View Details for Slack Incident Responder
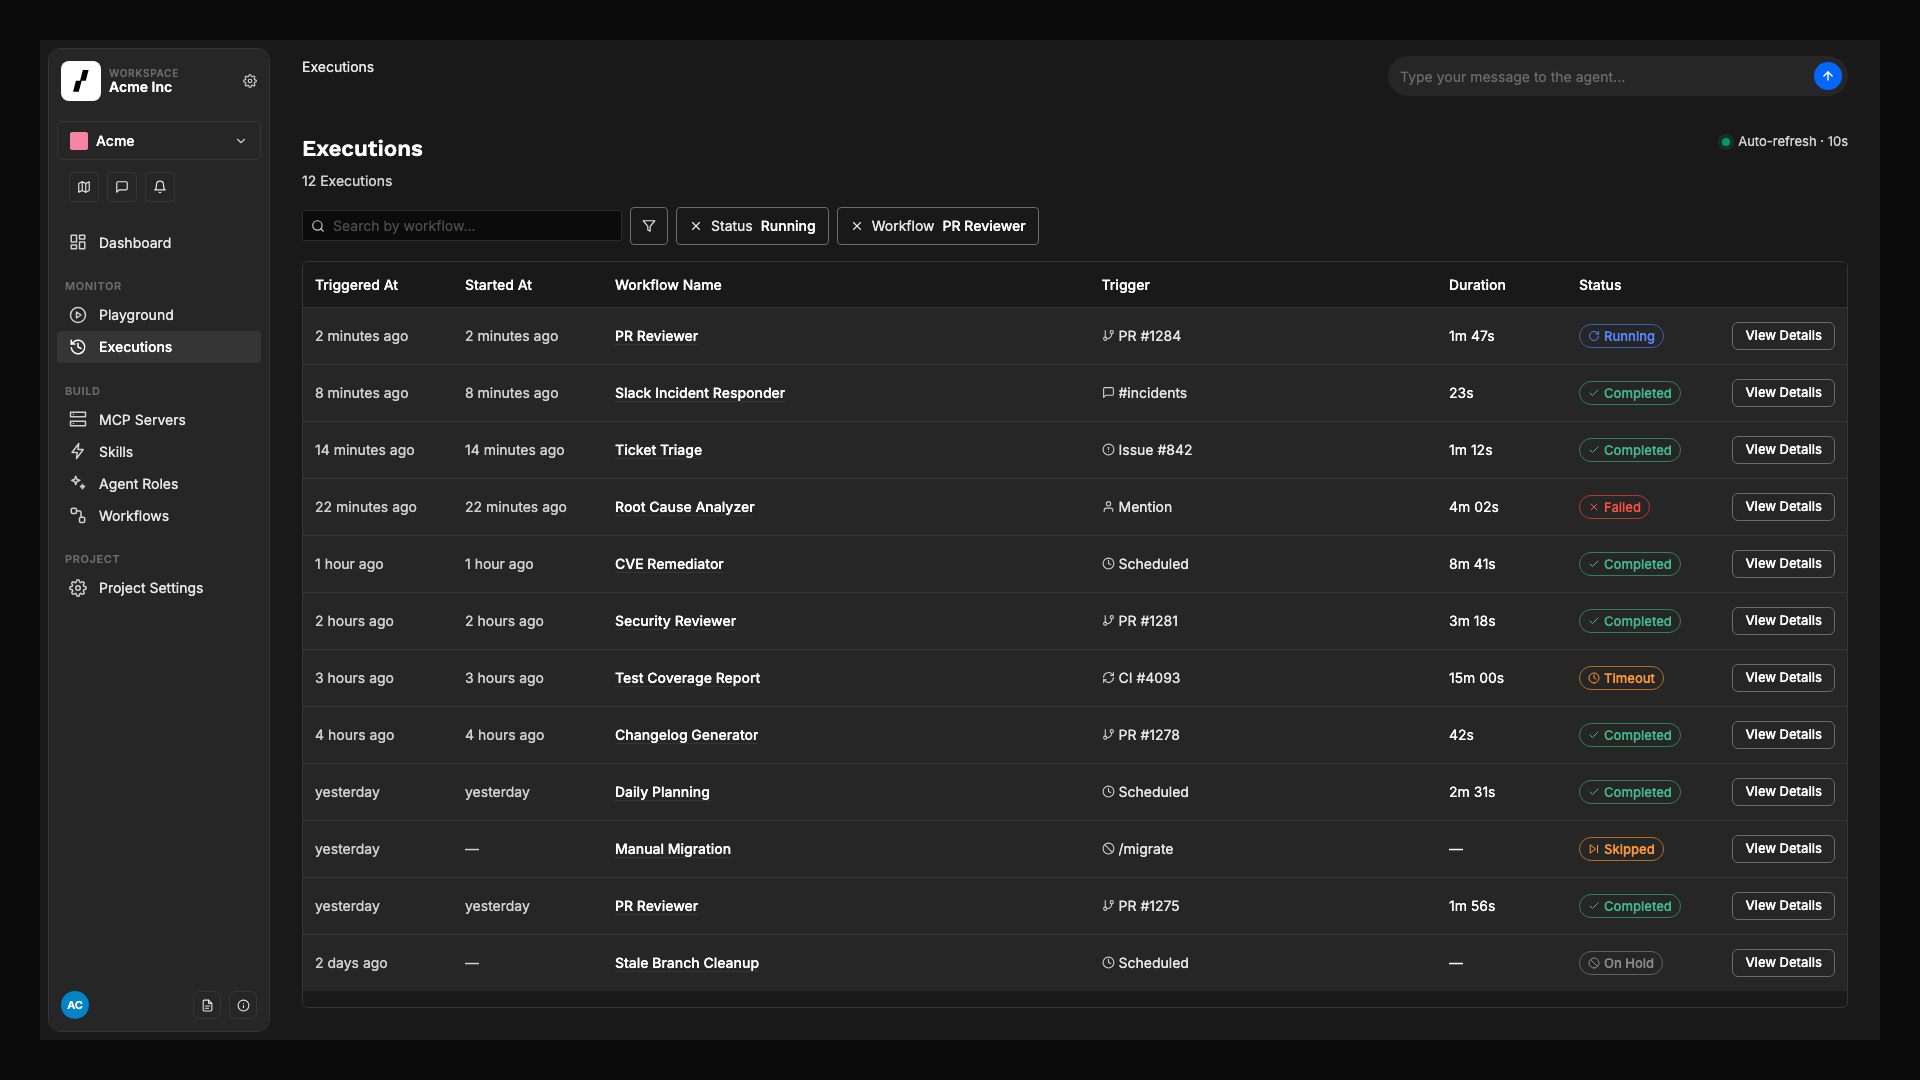This screenshot has height=1080, width=1920. 1783,393
